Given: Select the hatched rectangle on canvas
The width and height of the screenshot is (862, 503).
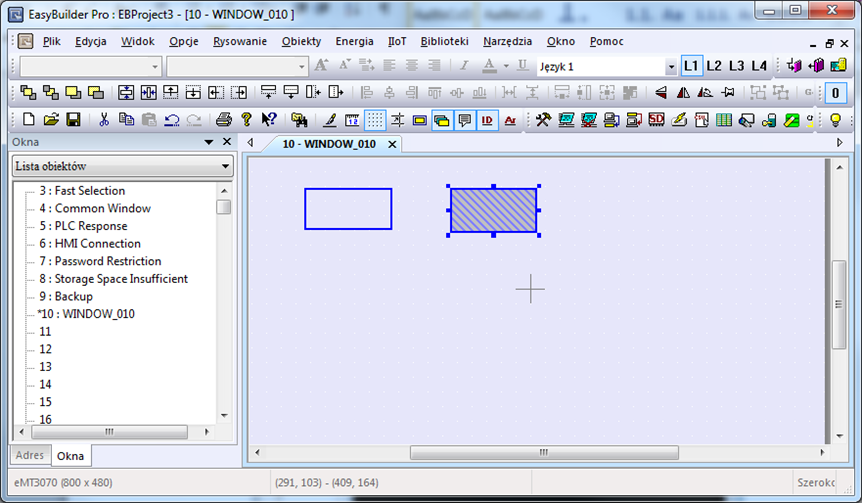Looking at the screenshot, I should tap(493, 210).
